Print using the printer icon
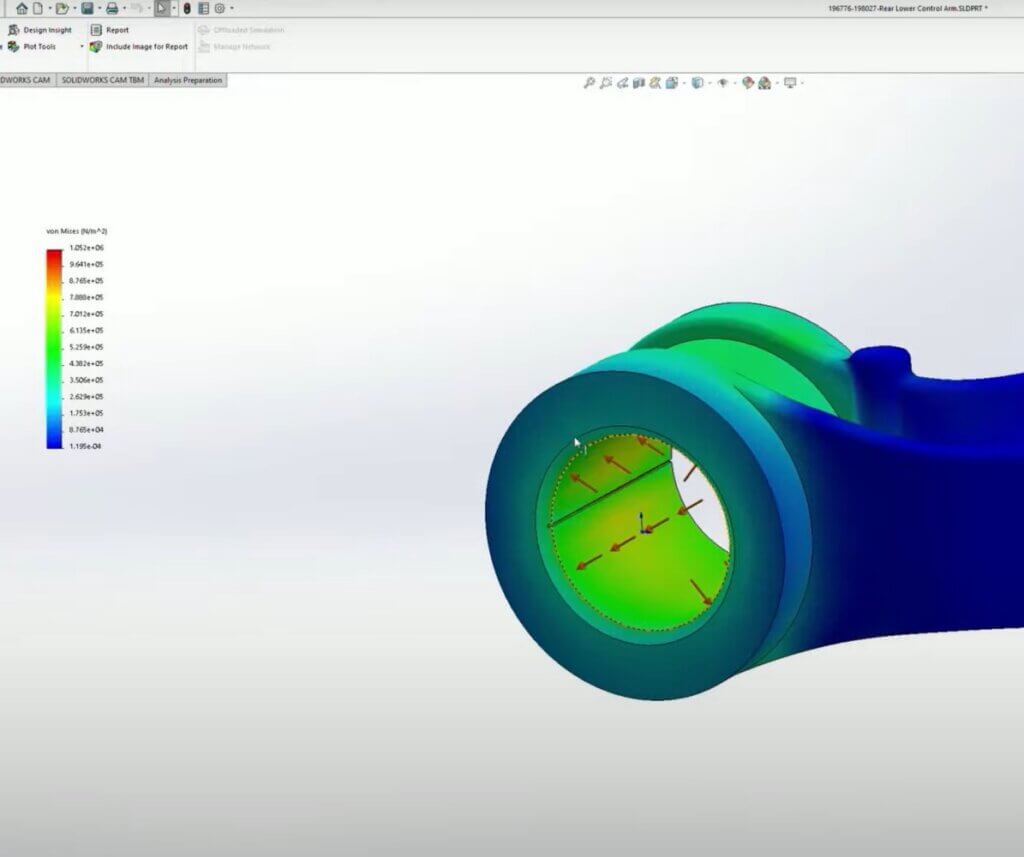This screenshot has width=1024, height=857. (112, 8)
